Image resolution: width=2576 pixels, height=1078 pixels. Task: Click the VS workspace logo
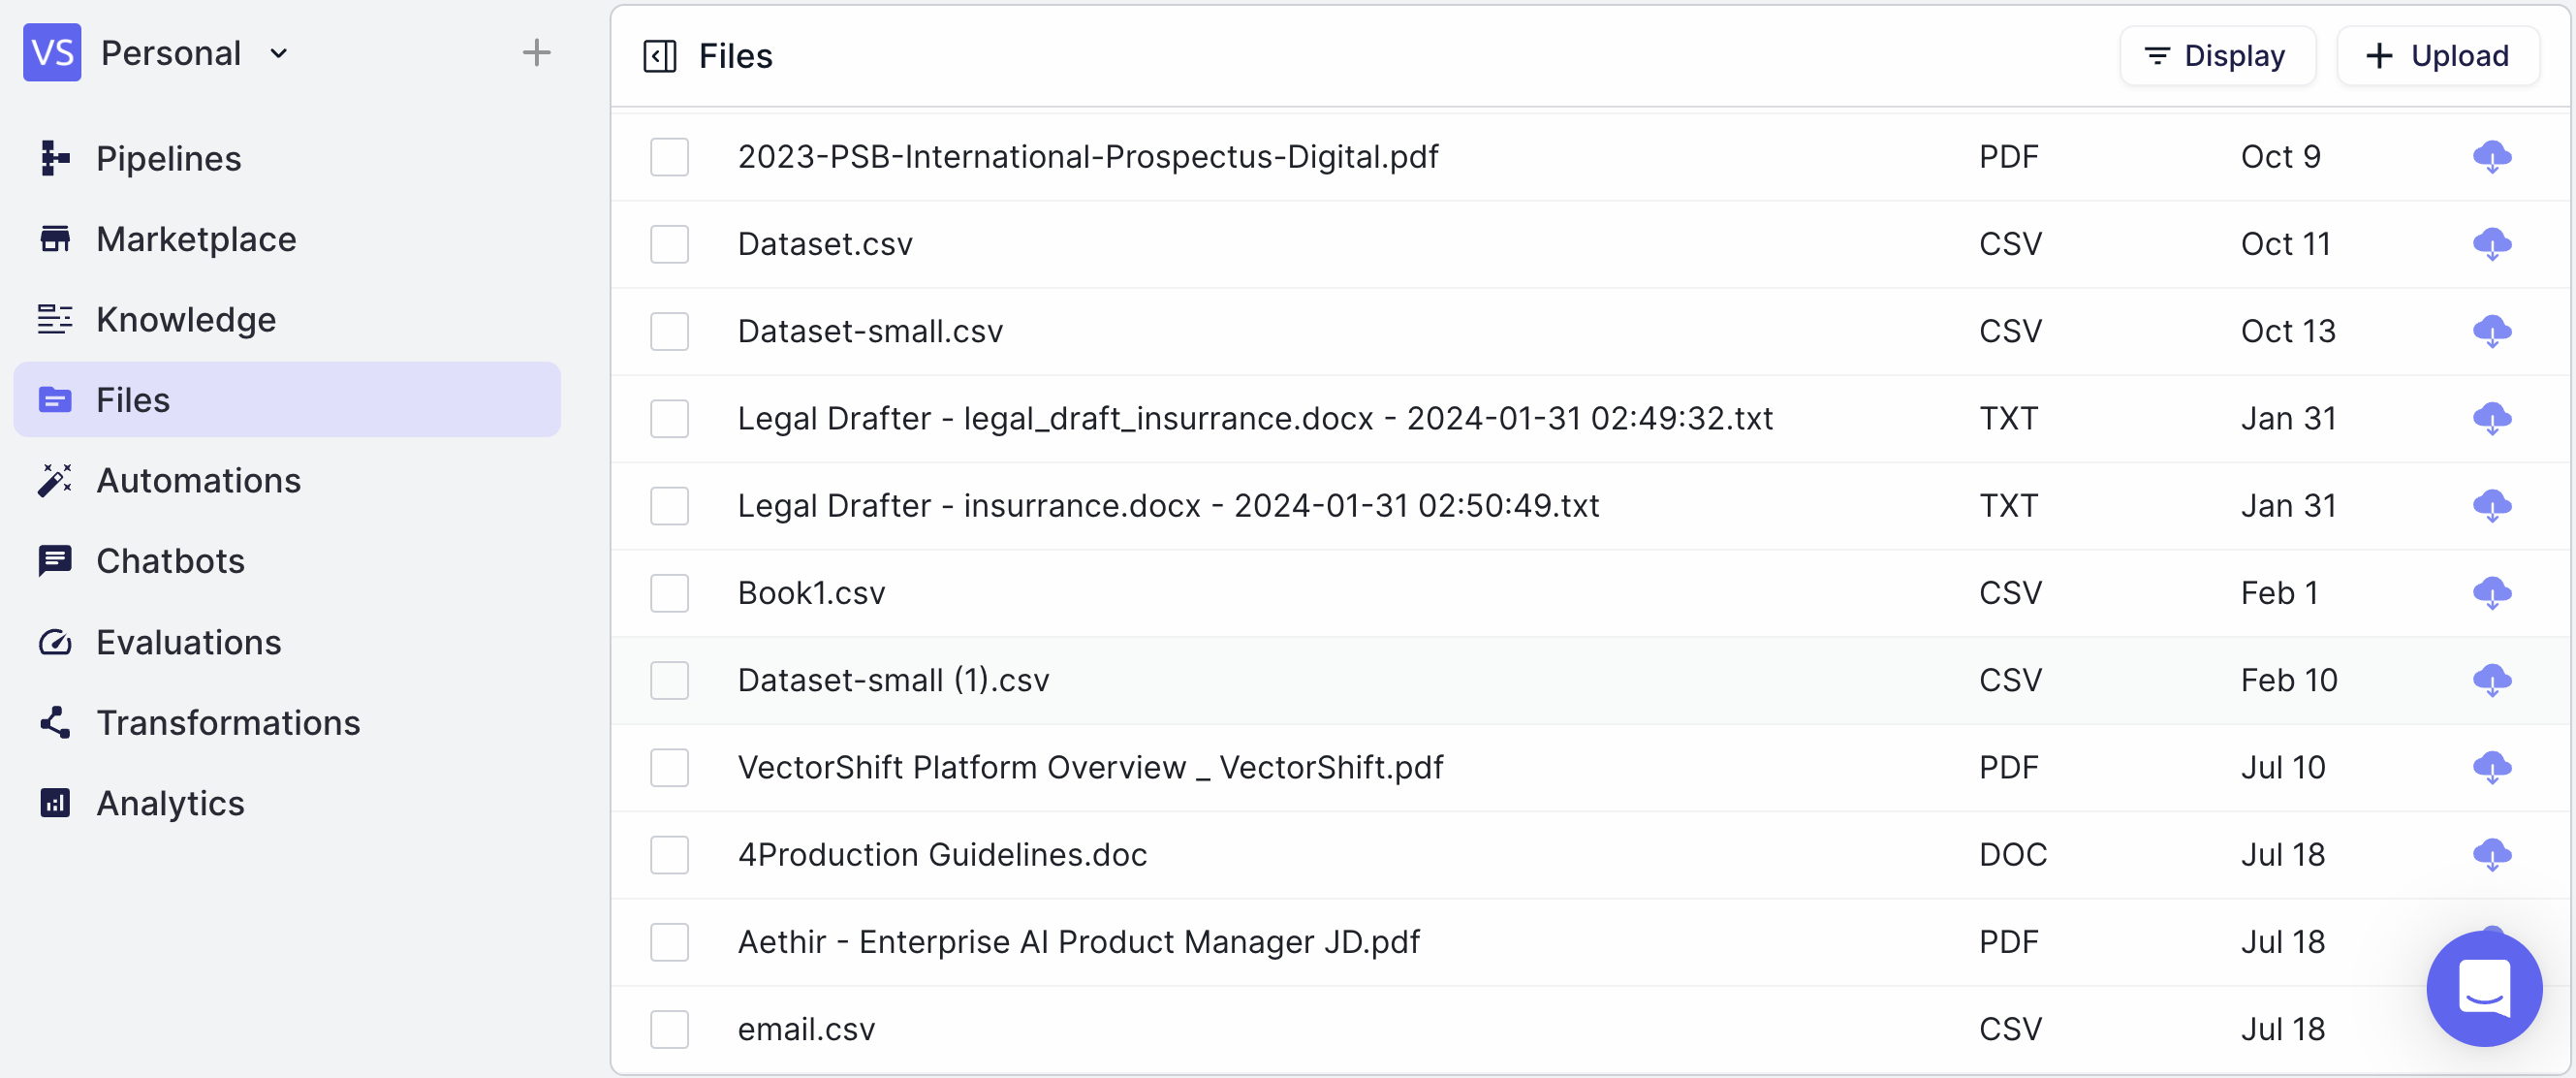click(x=52, y=52)
